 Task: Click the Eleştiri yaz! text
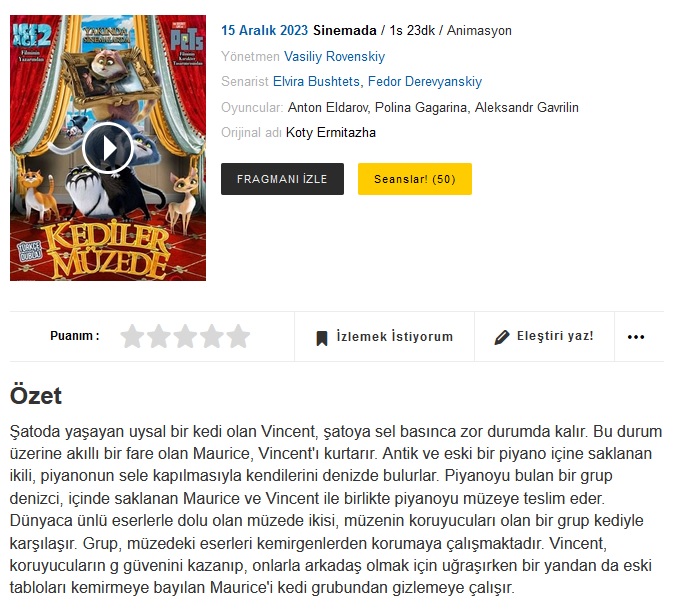click(x=555, y=336)
